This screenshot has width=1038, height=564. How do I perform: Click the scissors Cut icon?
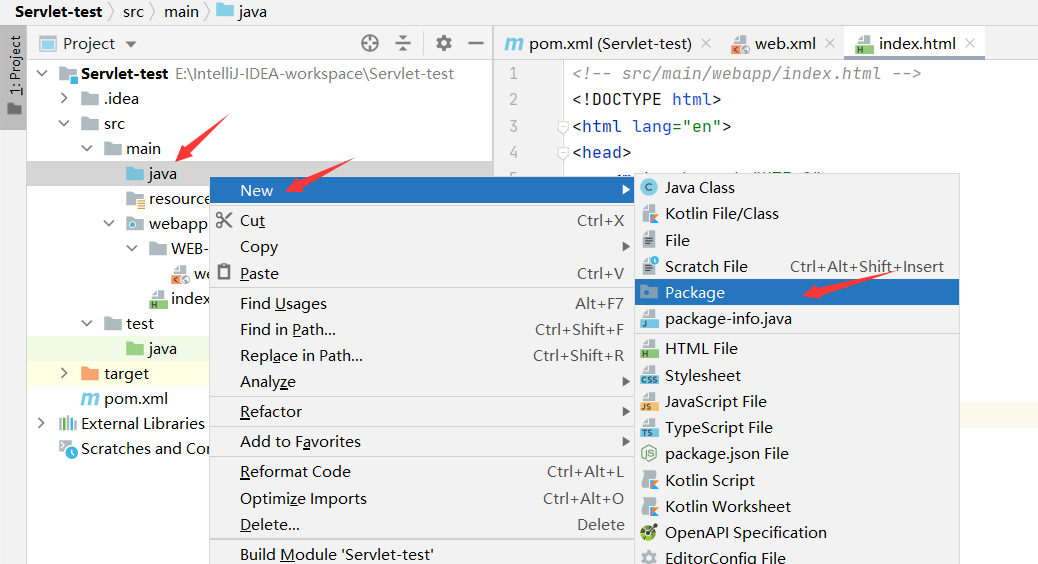(x=224, y=220)
